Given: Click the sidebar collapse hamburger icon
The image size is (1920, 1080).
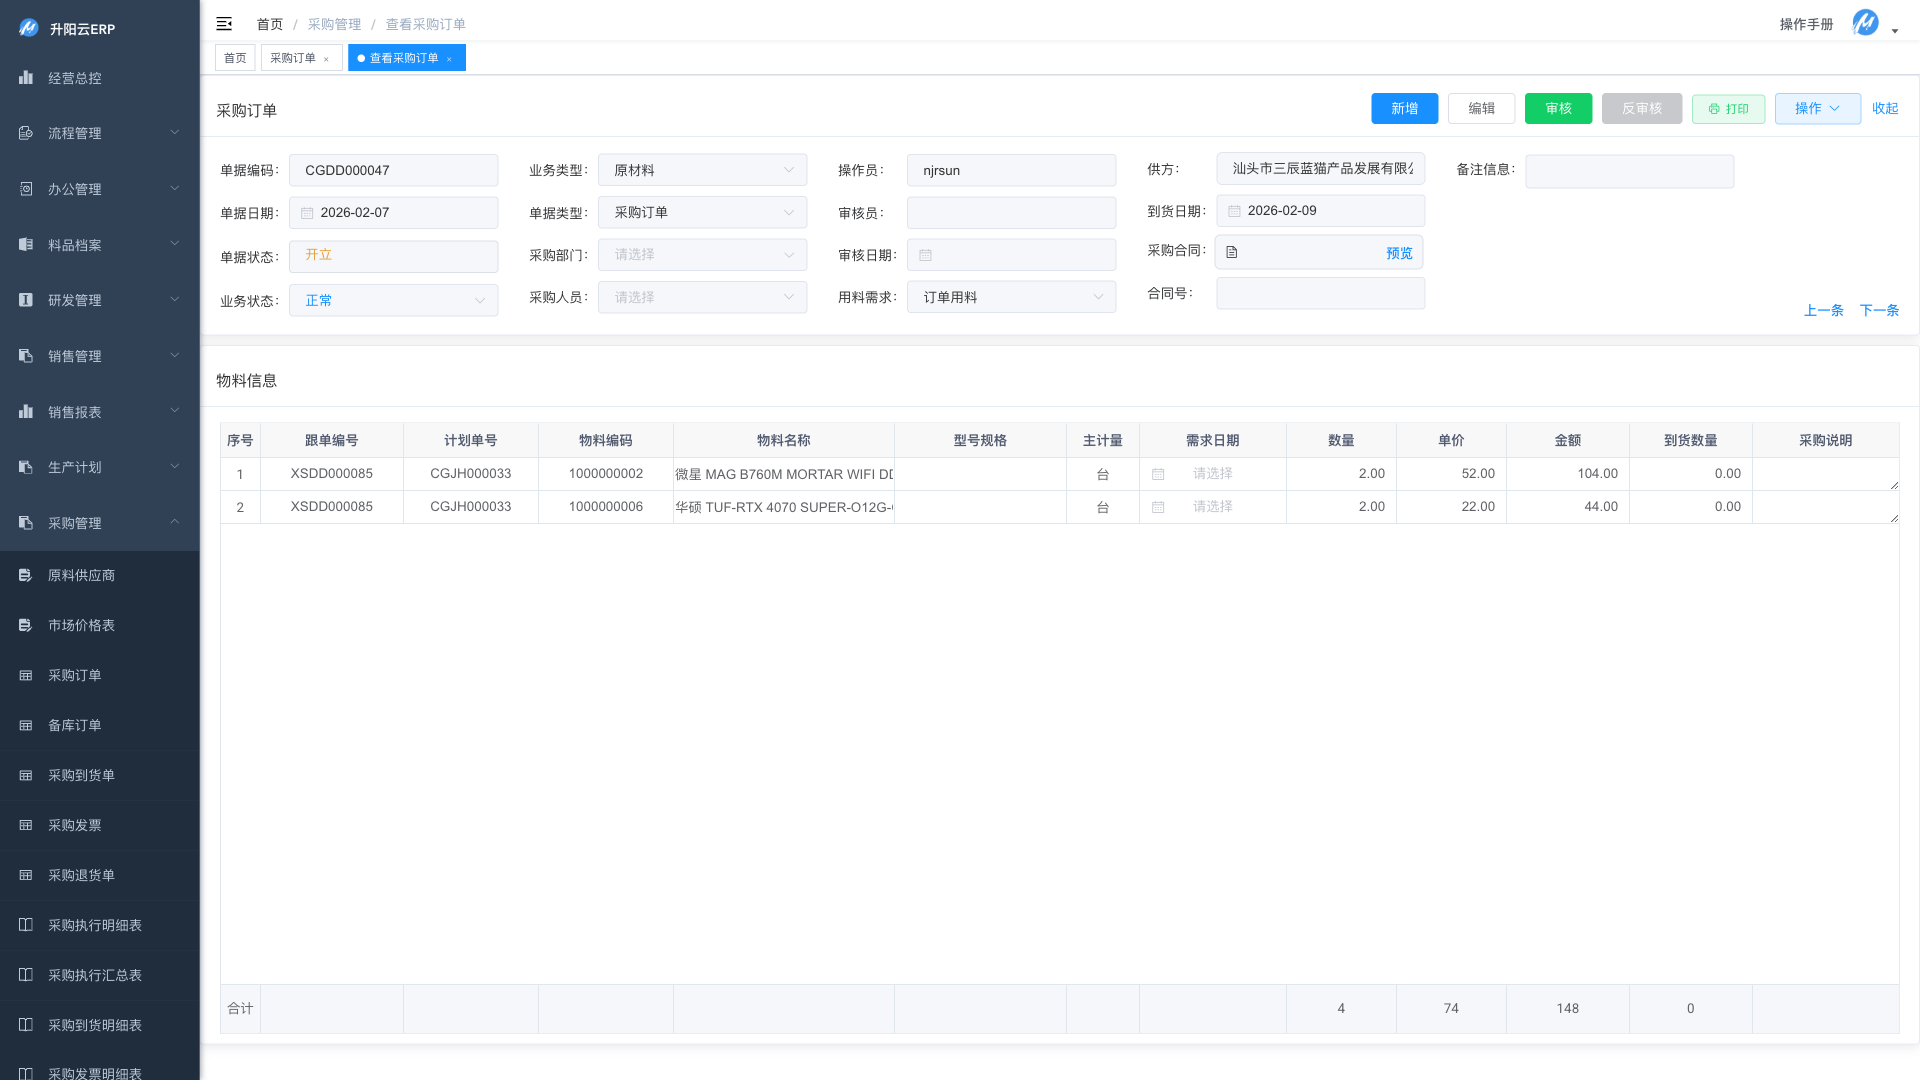Looking at the screenshot, I should pos(224,24).
